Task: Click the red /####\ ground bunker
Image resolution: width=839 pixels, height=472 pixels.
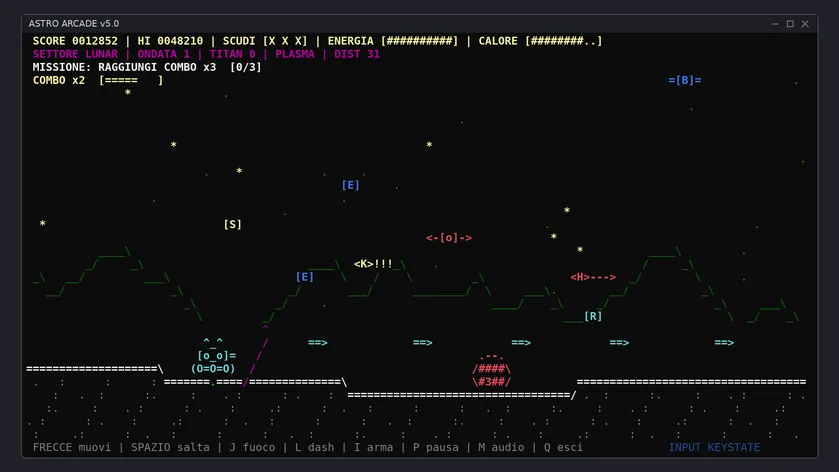Action: pyautogui.click(x=491, y=369)
